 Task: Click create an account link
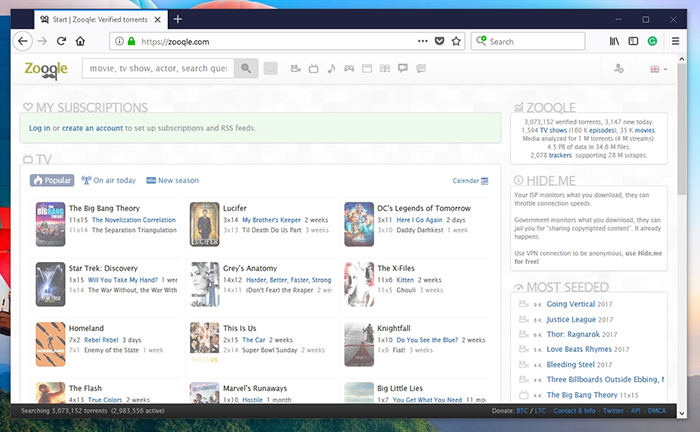pos(92,128)
